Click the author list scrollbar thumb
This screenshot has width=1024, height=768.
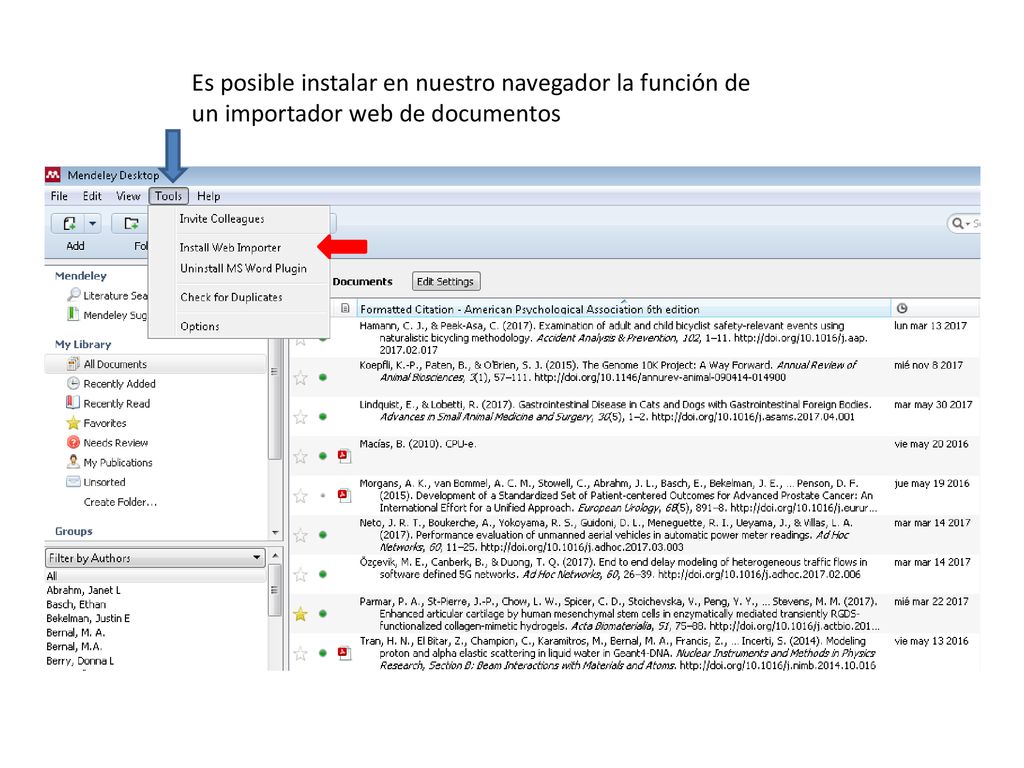click(x=275, y=590)
